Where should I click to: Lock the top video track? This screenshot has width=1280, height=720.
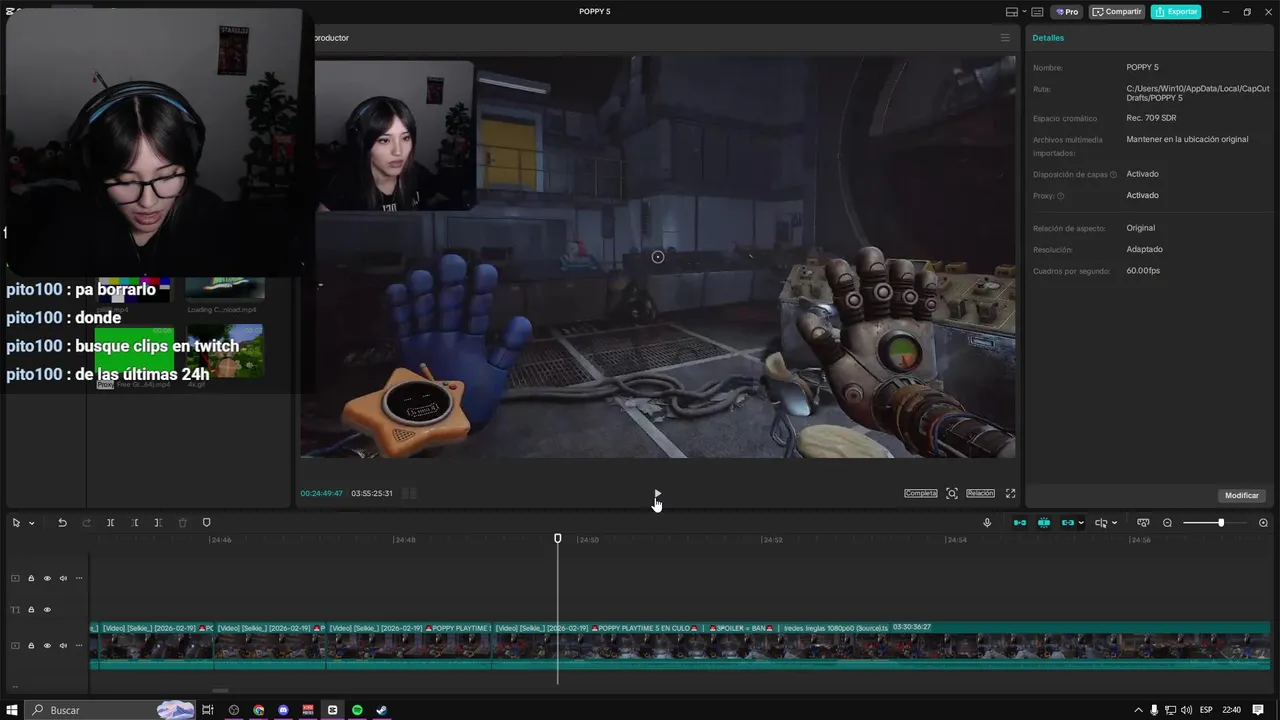[31, 578]
